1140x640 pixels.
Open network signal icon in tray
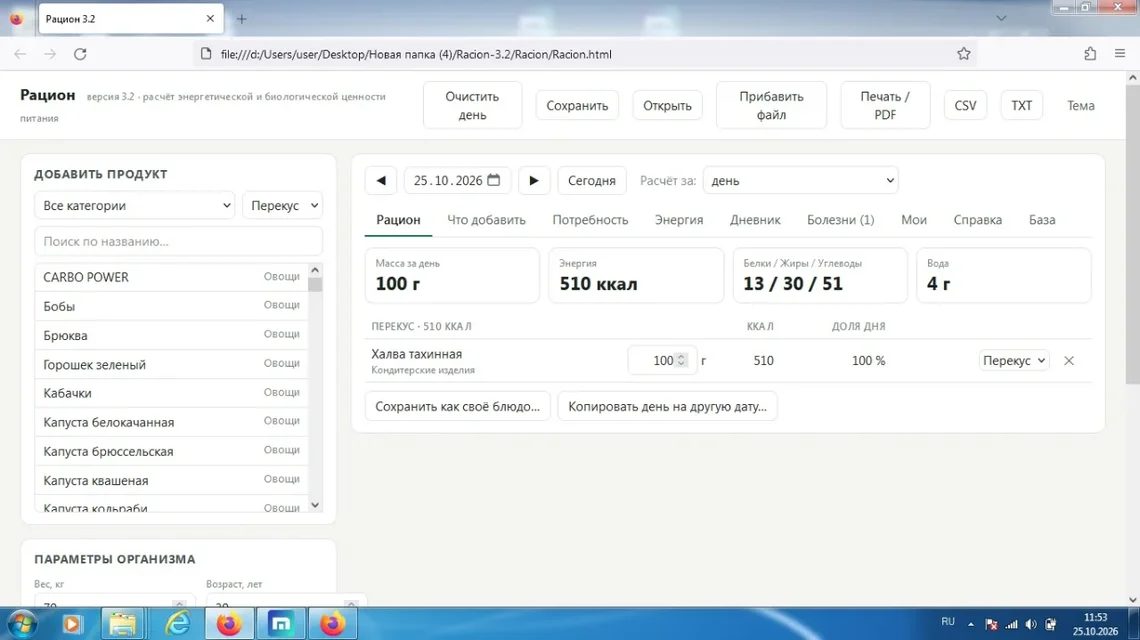(x=1011, y=624)
